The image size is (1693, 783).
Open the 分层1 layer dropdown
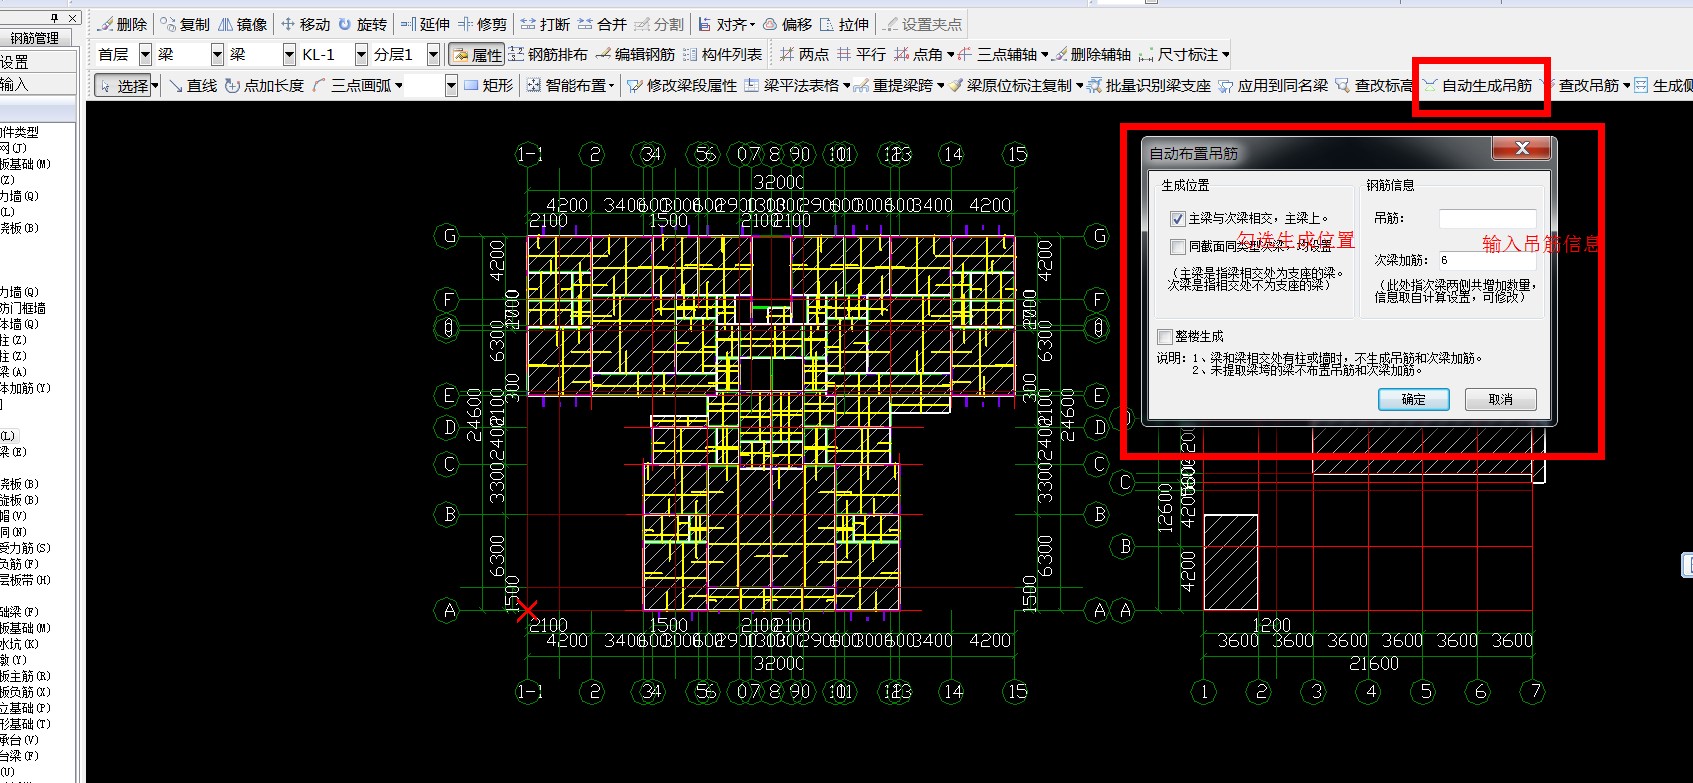pyautogui.click(x=433, y=54)
